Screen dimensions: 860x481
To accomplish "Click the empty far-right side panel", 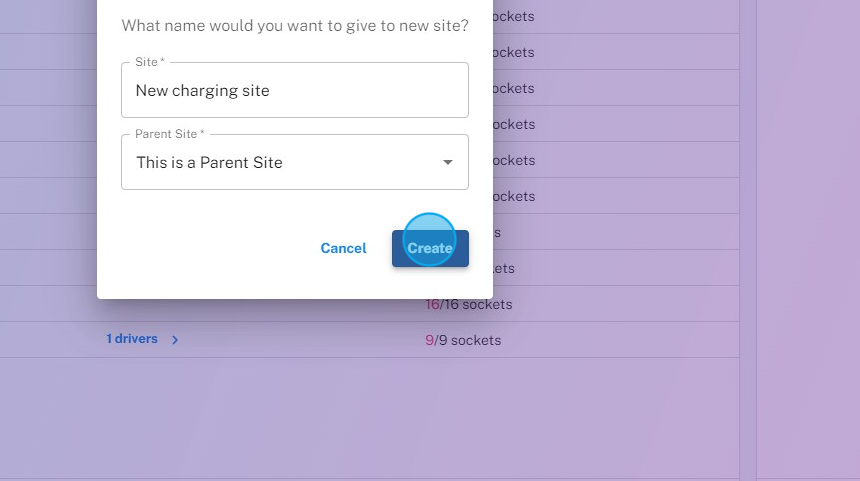I will coord(805,240).
